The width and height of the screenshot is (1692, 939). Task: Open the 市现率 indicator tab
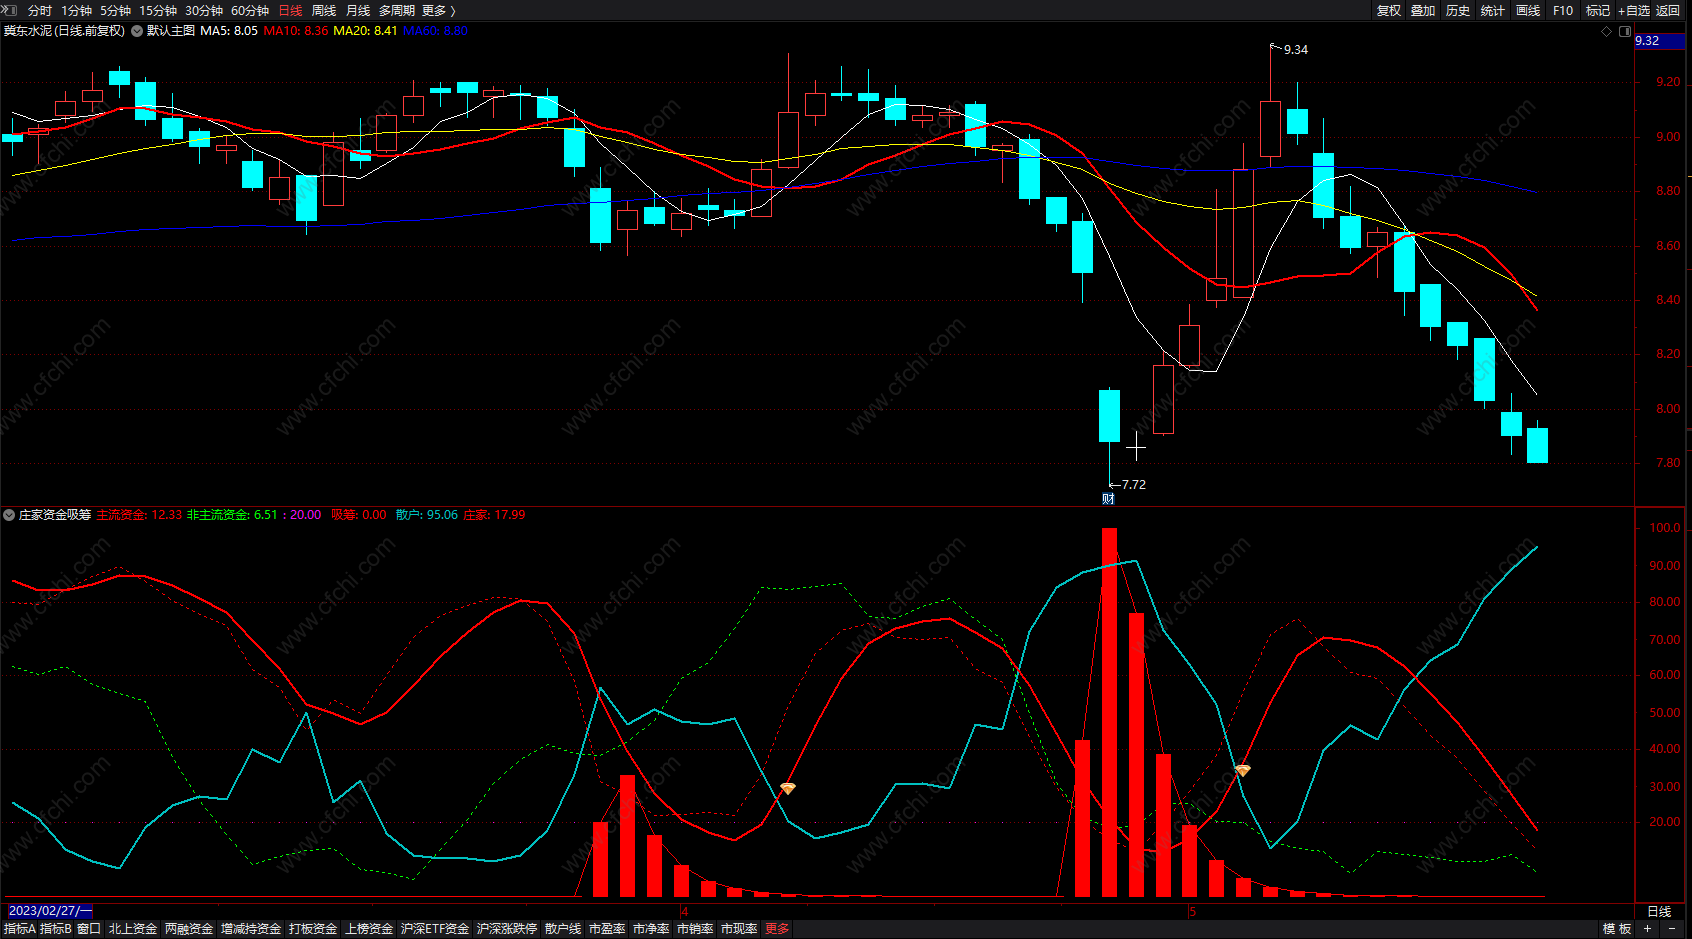(x=739, y=929)
